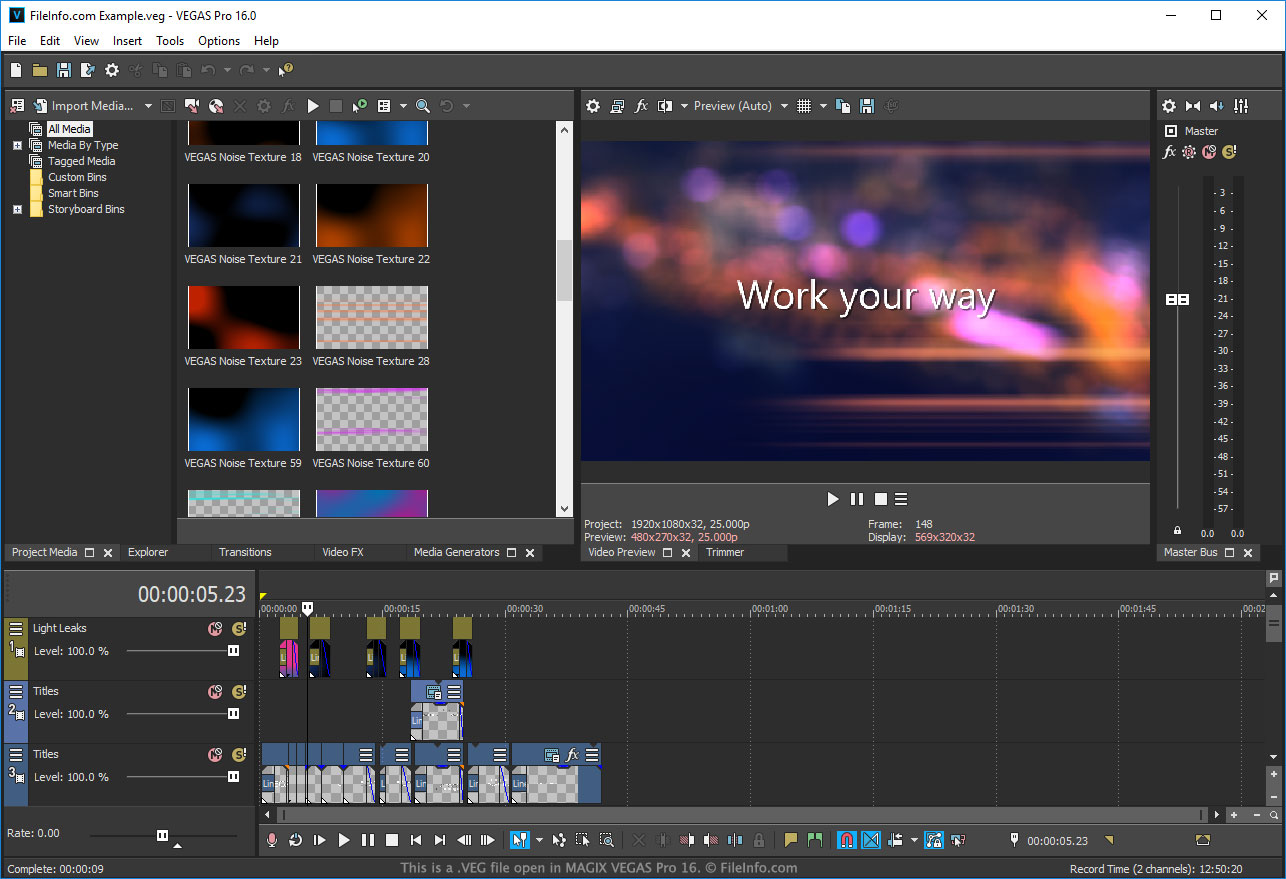Screen dimensions: 1286x879
Task: Open Project Properties with the gear icon in the main toolbar
Action: click(x=112, y=70)
